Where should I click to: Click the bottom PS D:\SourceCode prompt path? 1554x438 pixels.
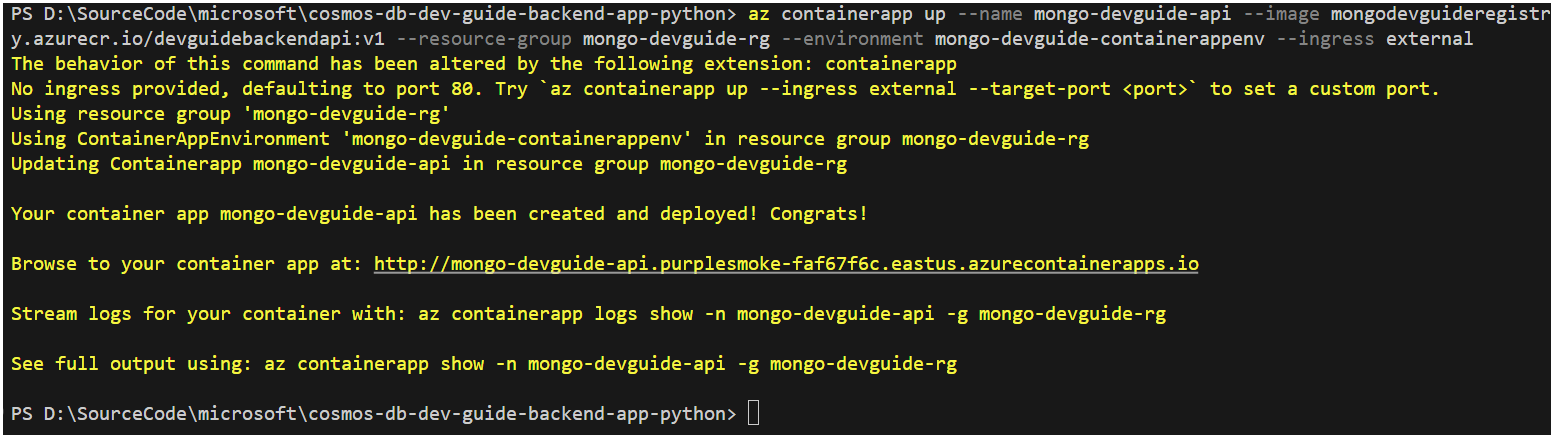(374, 414)
